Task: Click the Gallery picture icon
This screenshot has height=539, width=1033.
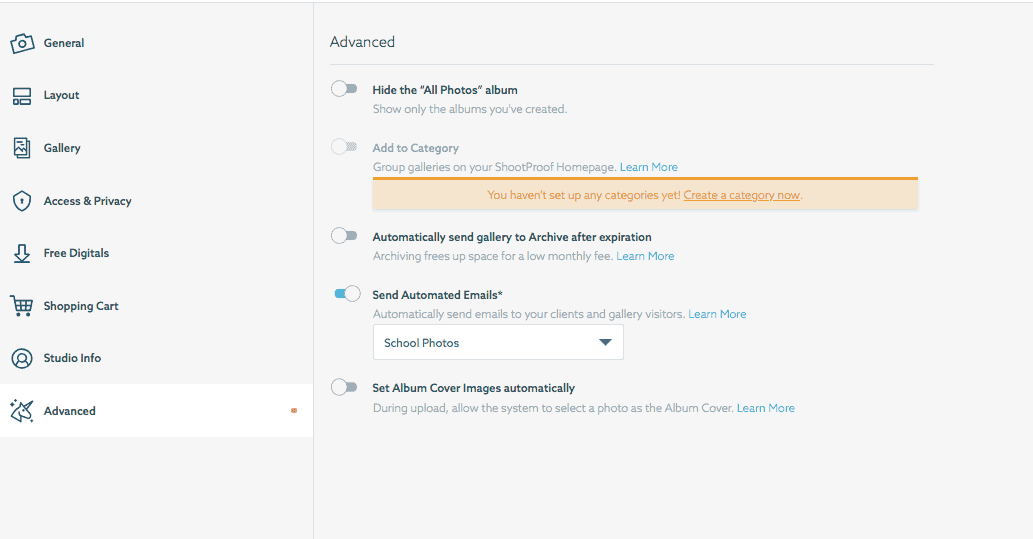Action: (x=22, y=148)
